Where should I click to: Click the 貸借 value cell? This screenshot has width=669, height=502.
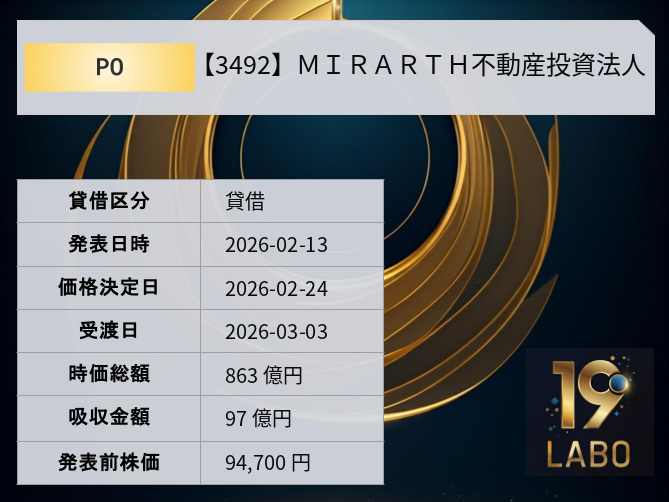point(292,201)
